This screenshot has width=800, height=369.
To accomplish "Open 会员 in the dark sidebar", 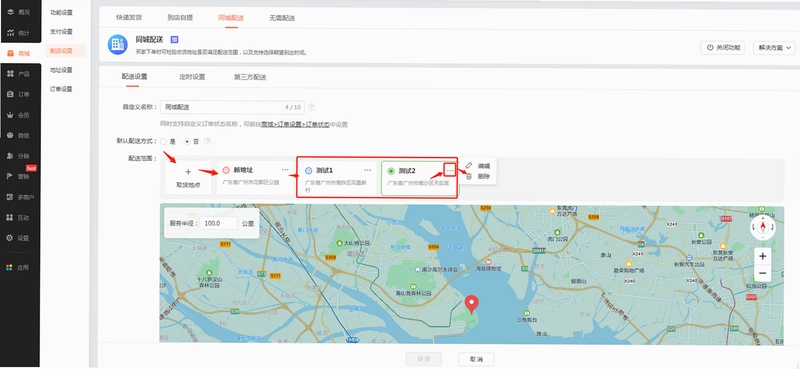I will point(19,115).
